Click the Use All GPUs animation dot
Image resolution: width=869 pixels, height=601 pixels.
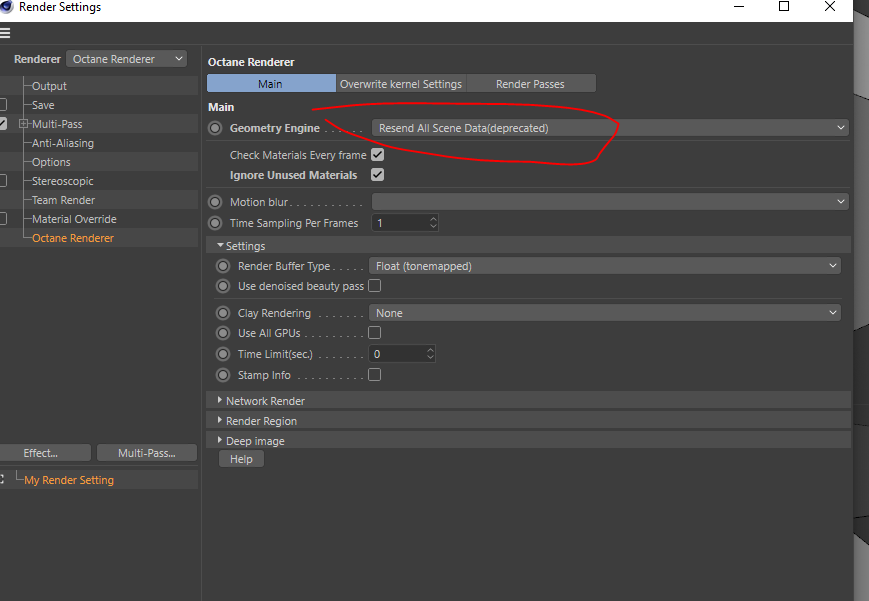pyautogui.click(x=223, y=333)
